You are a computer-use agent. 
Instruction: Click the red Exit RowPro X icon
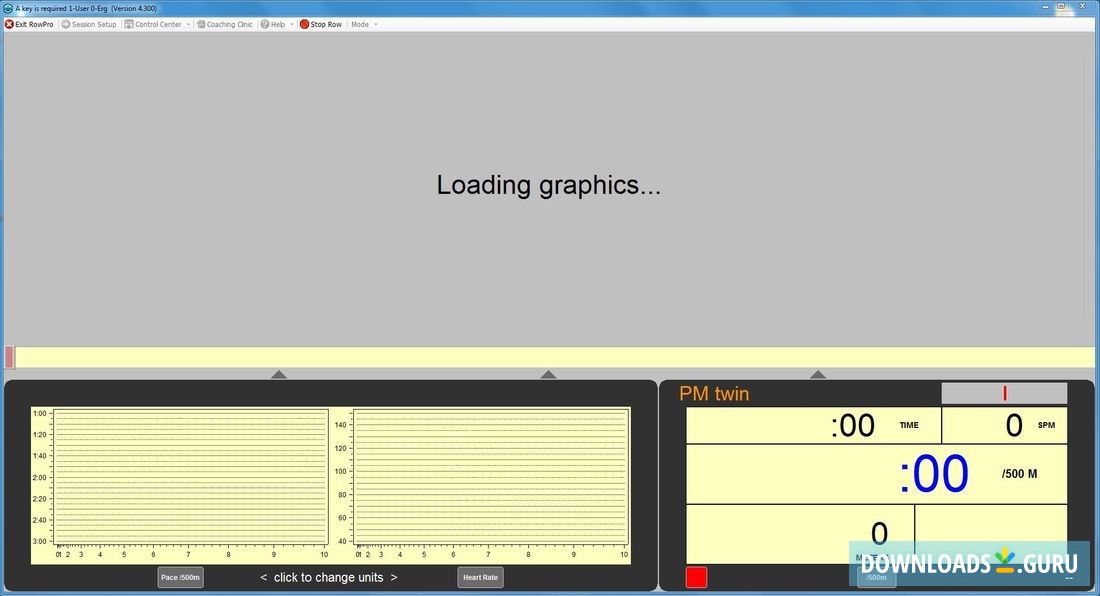pyautogui.click(x=9, y=24)
